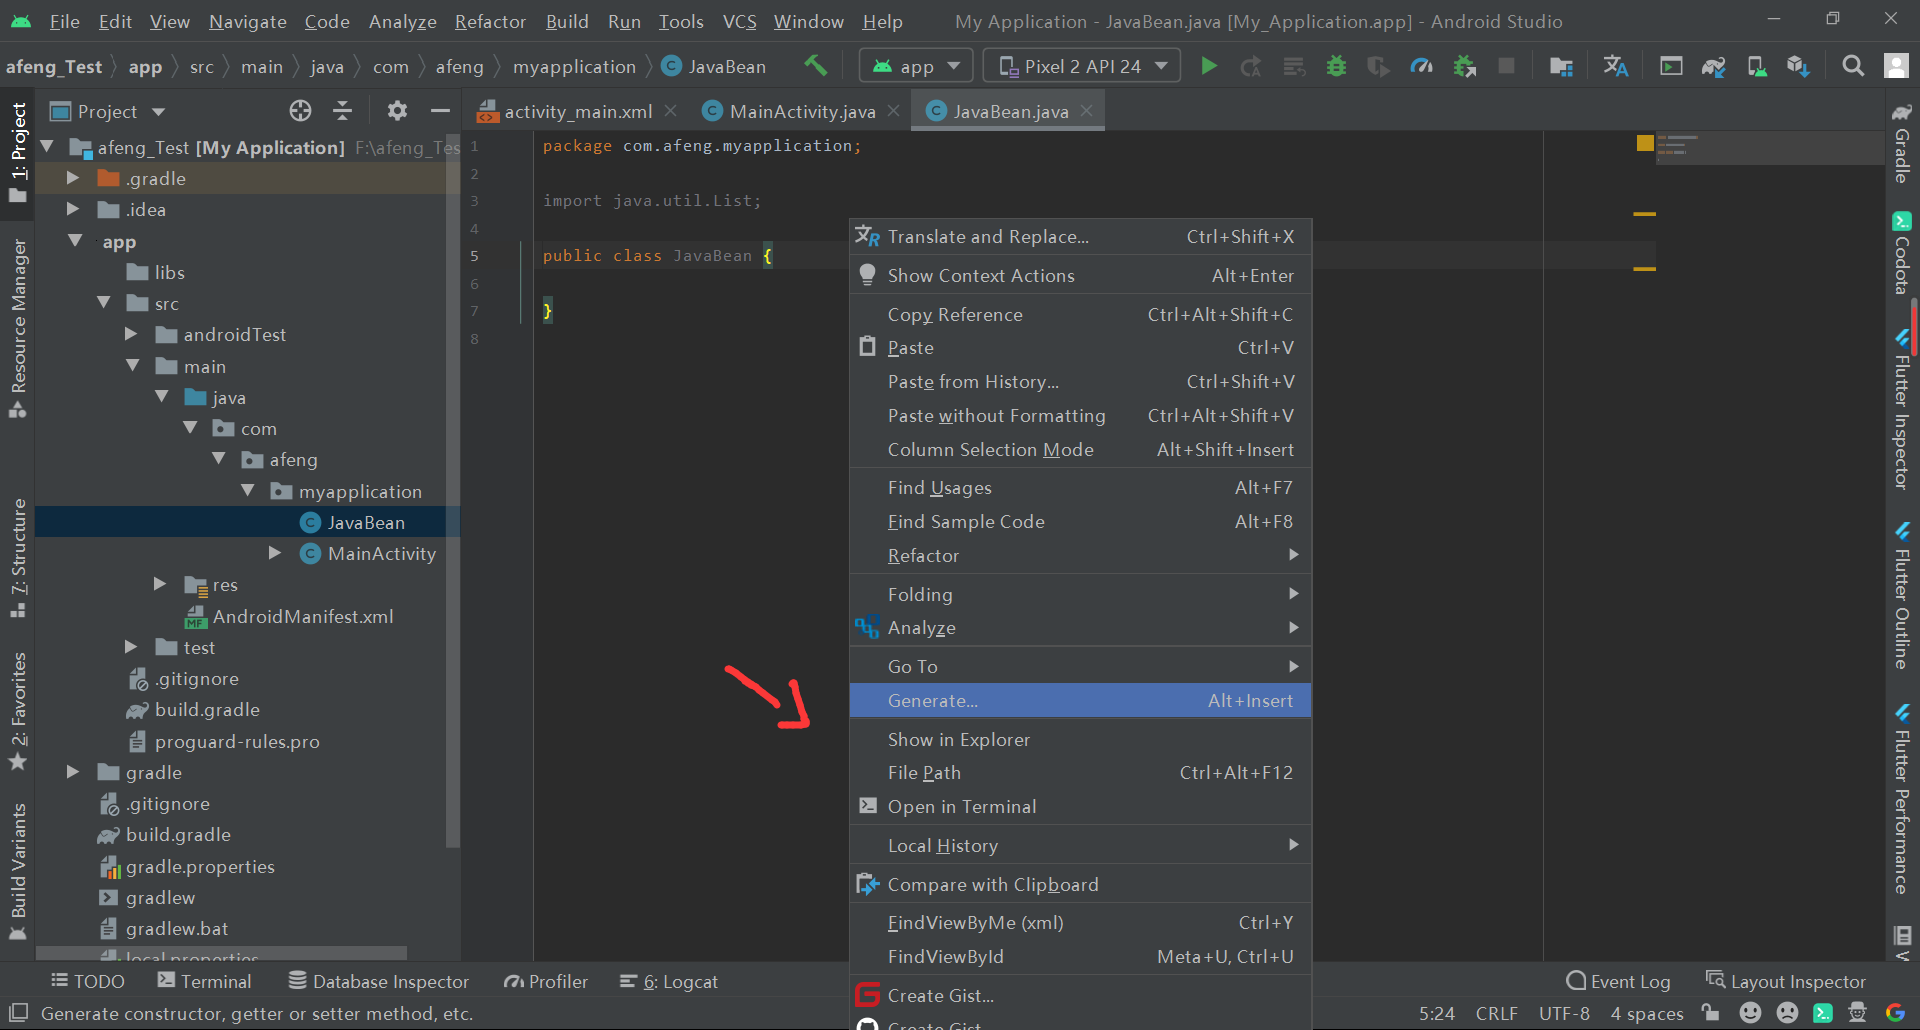Open the Project view type dropdown
Viewport: 1920px width, 1030px height.
(x=108, y=111)
